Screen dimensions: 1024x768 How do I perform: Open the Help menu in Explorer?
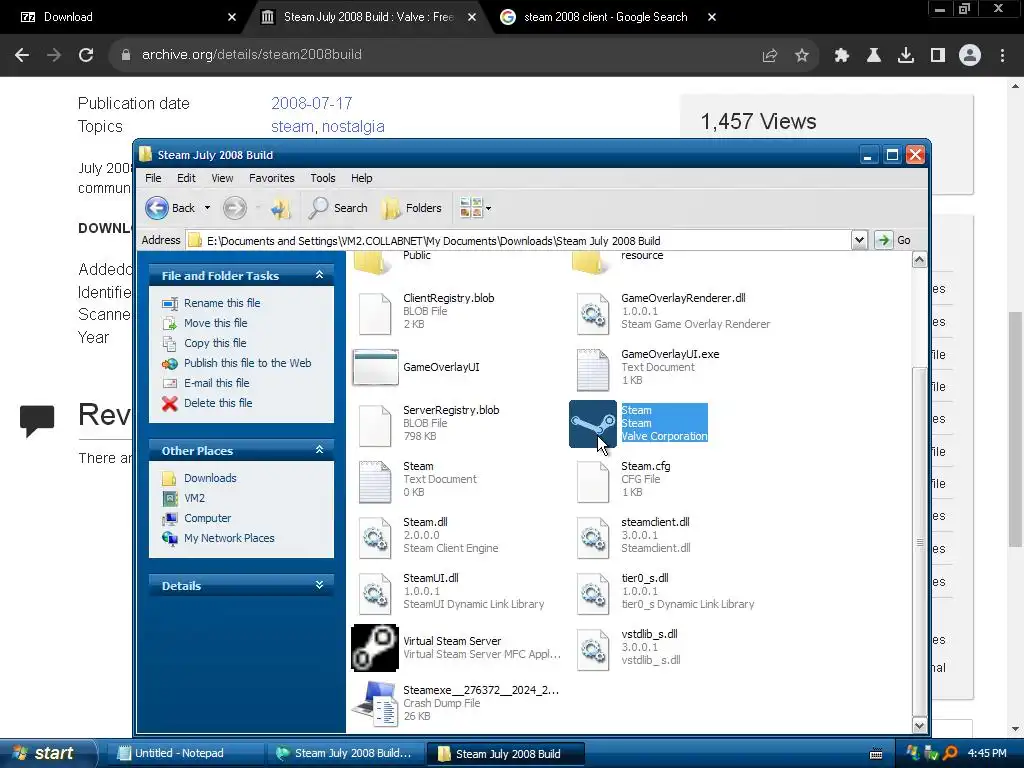tap(361, 178)
